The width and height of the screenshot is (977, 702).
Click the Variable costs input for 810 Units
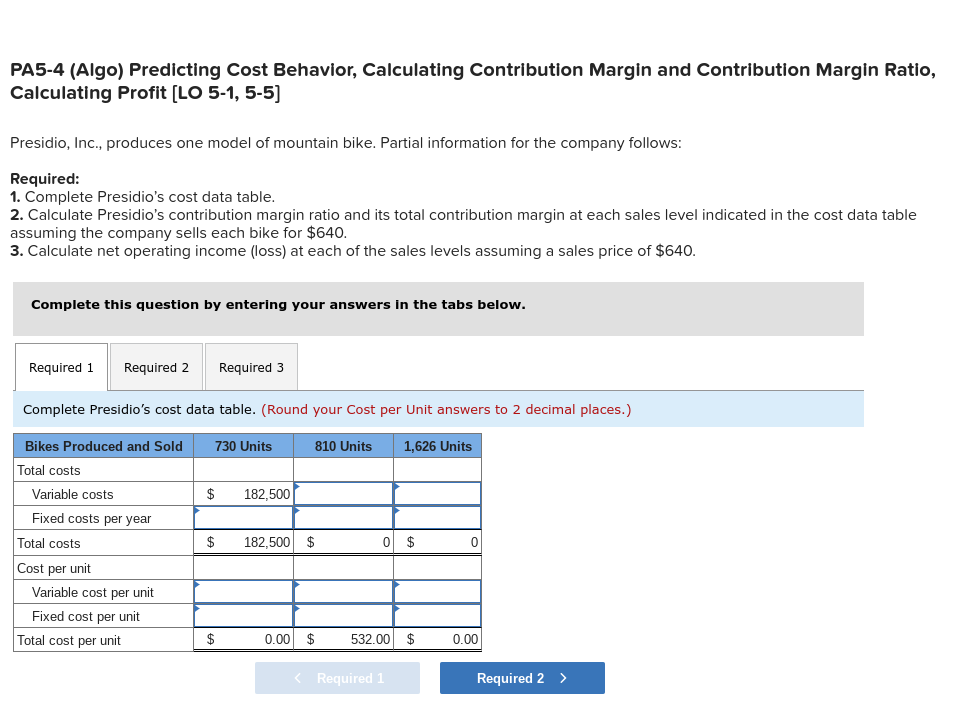[343, 494]
